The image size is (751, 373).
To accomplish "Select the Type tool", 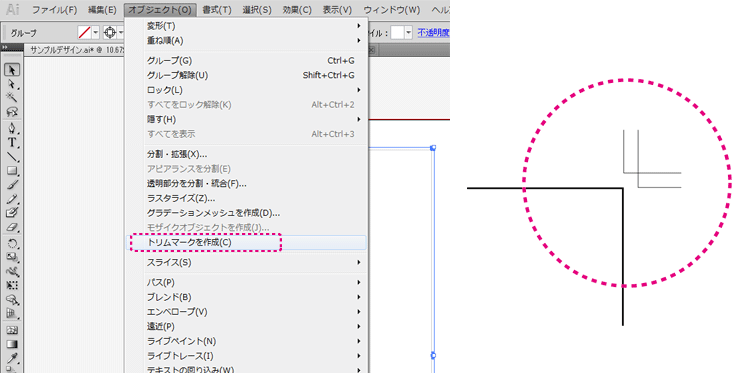I will [12, 142].
